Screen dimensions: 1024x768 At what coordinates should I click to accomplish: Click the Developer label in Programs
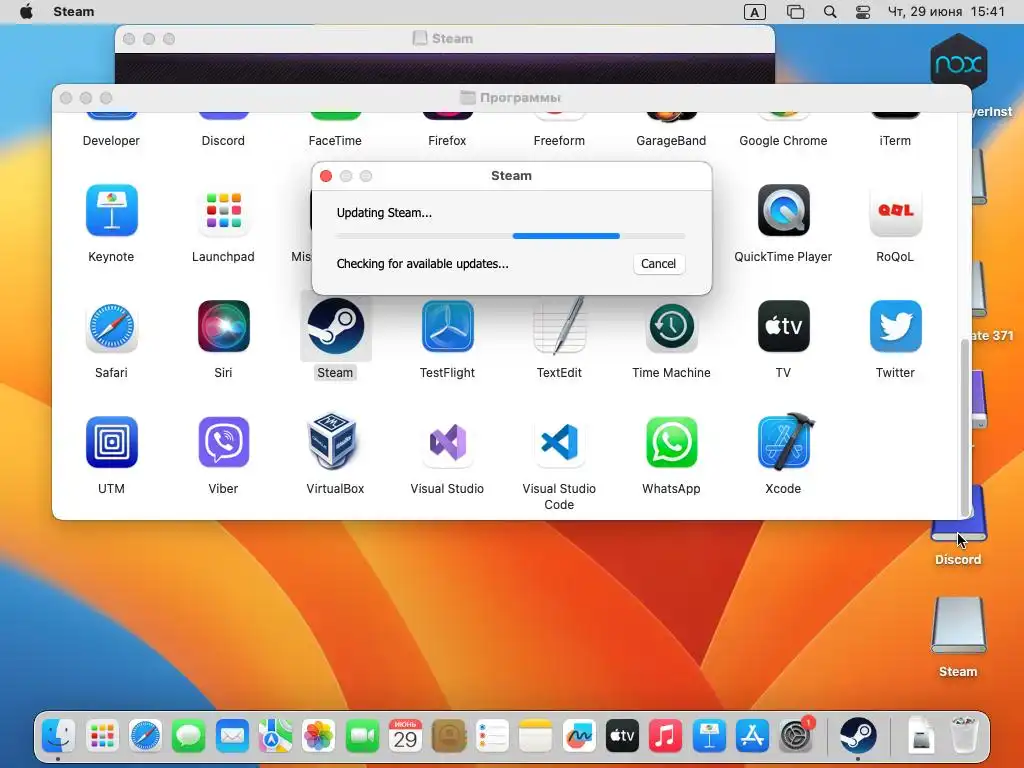[x=111, y=140]
